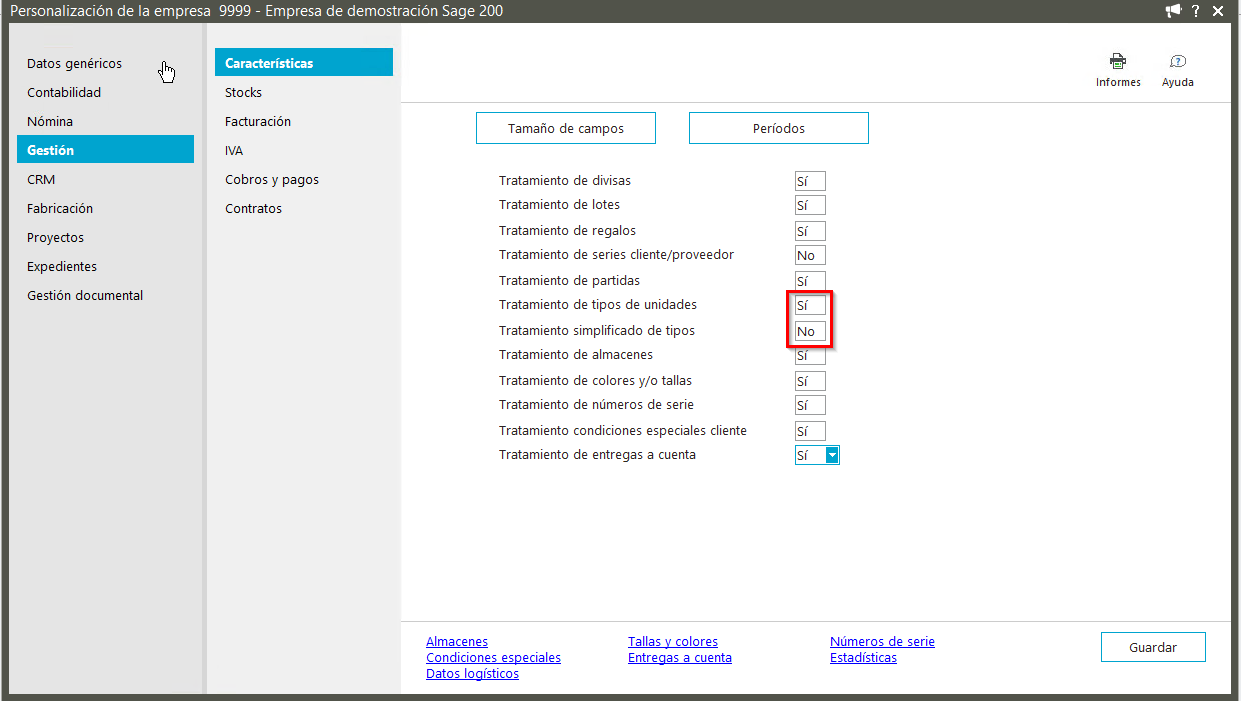
Task: Toggle Tratamiento simplificado de tipos field
Action: point(810,331)
